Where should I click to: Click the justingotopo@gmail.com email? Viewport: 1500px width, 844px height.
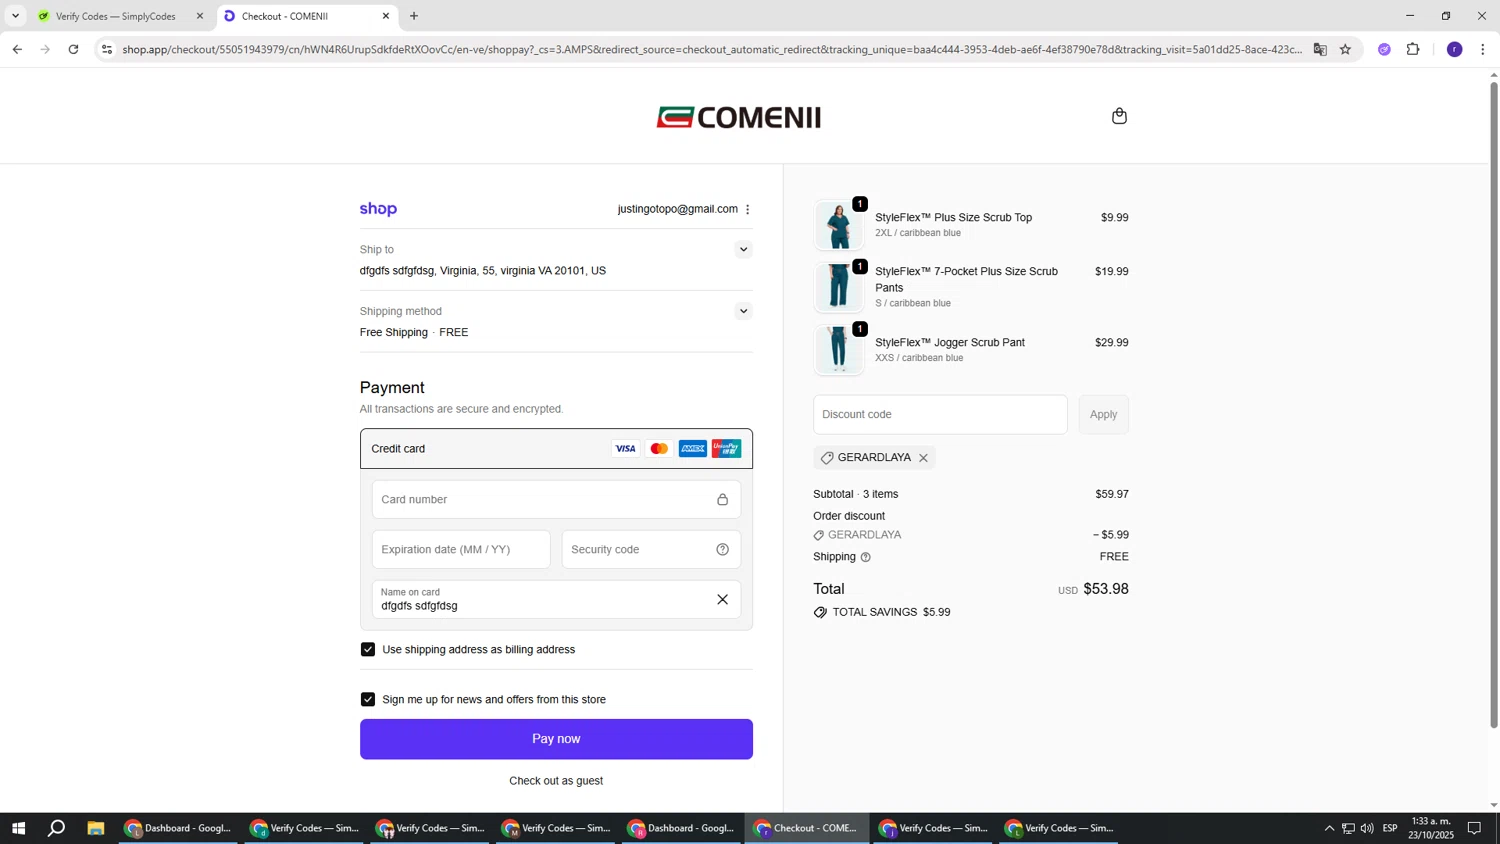pos(677,209)
